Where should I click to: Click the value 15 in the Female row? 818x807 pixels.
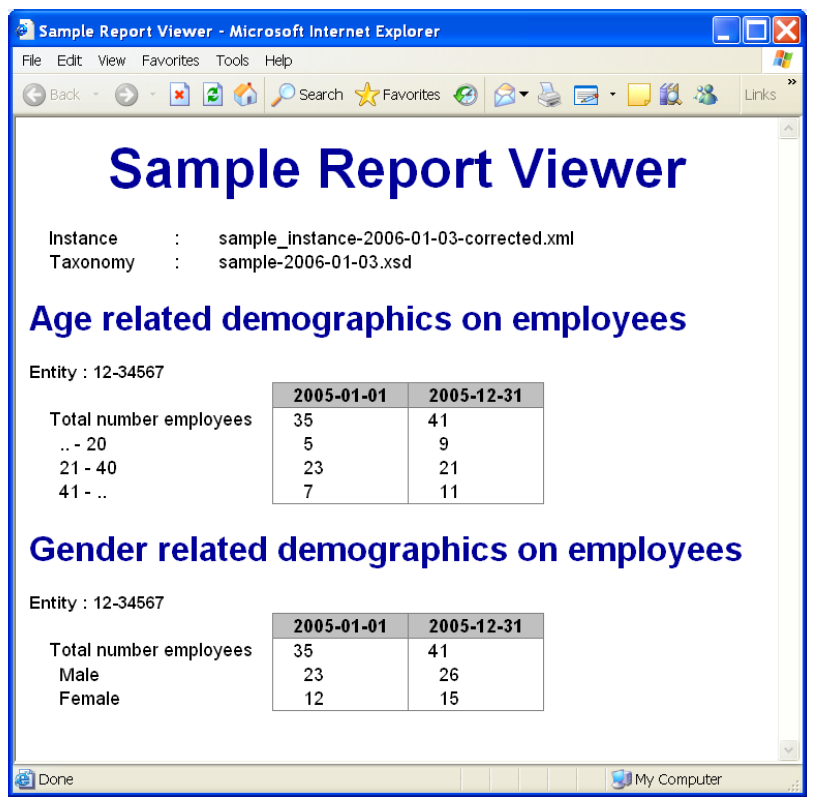[449, 698]
